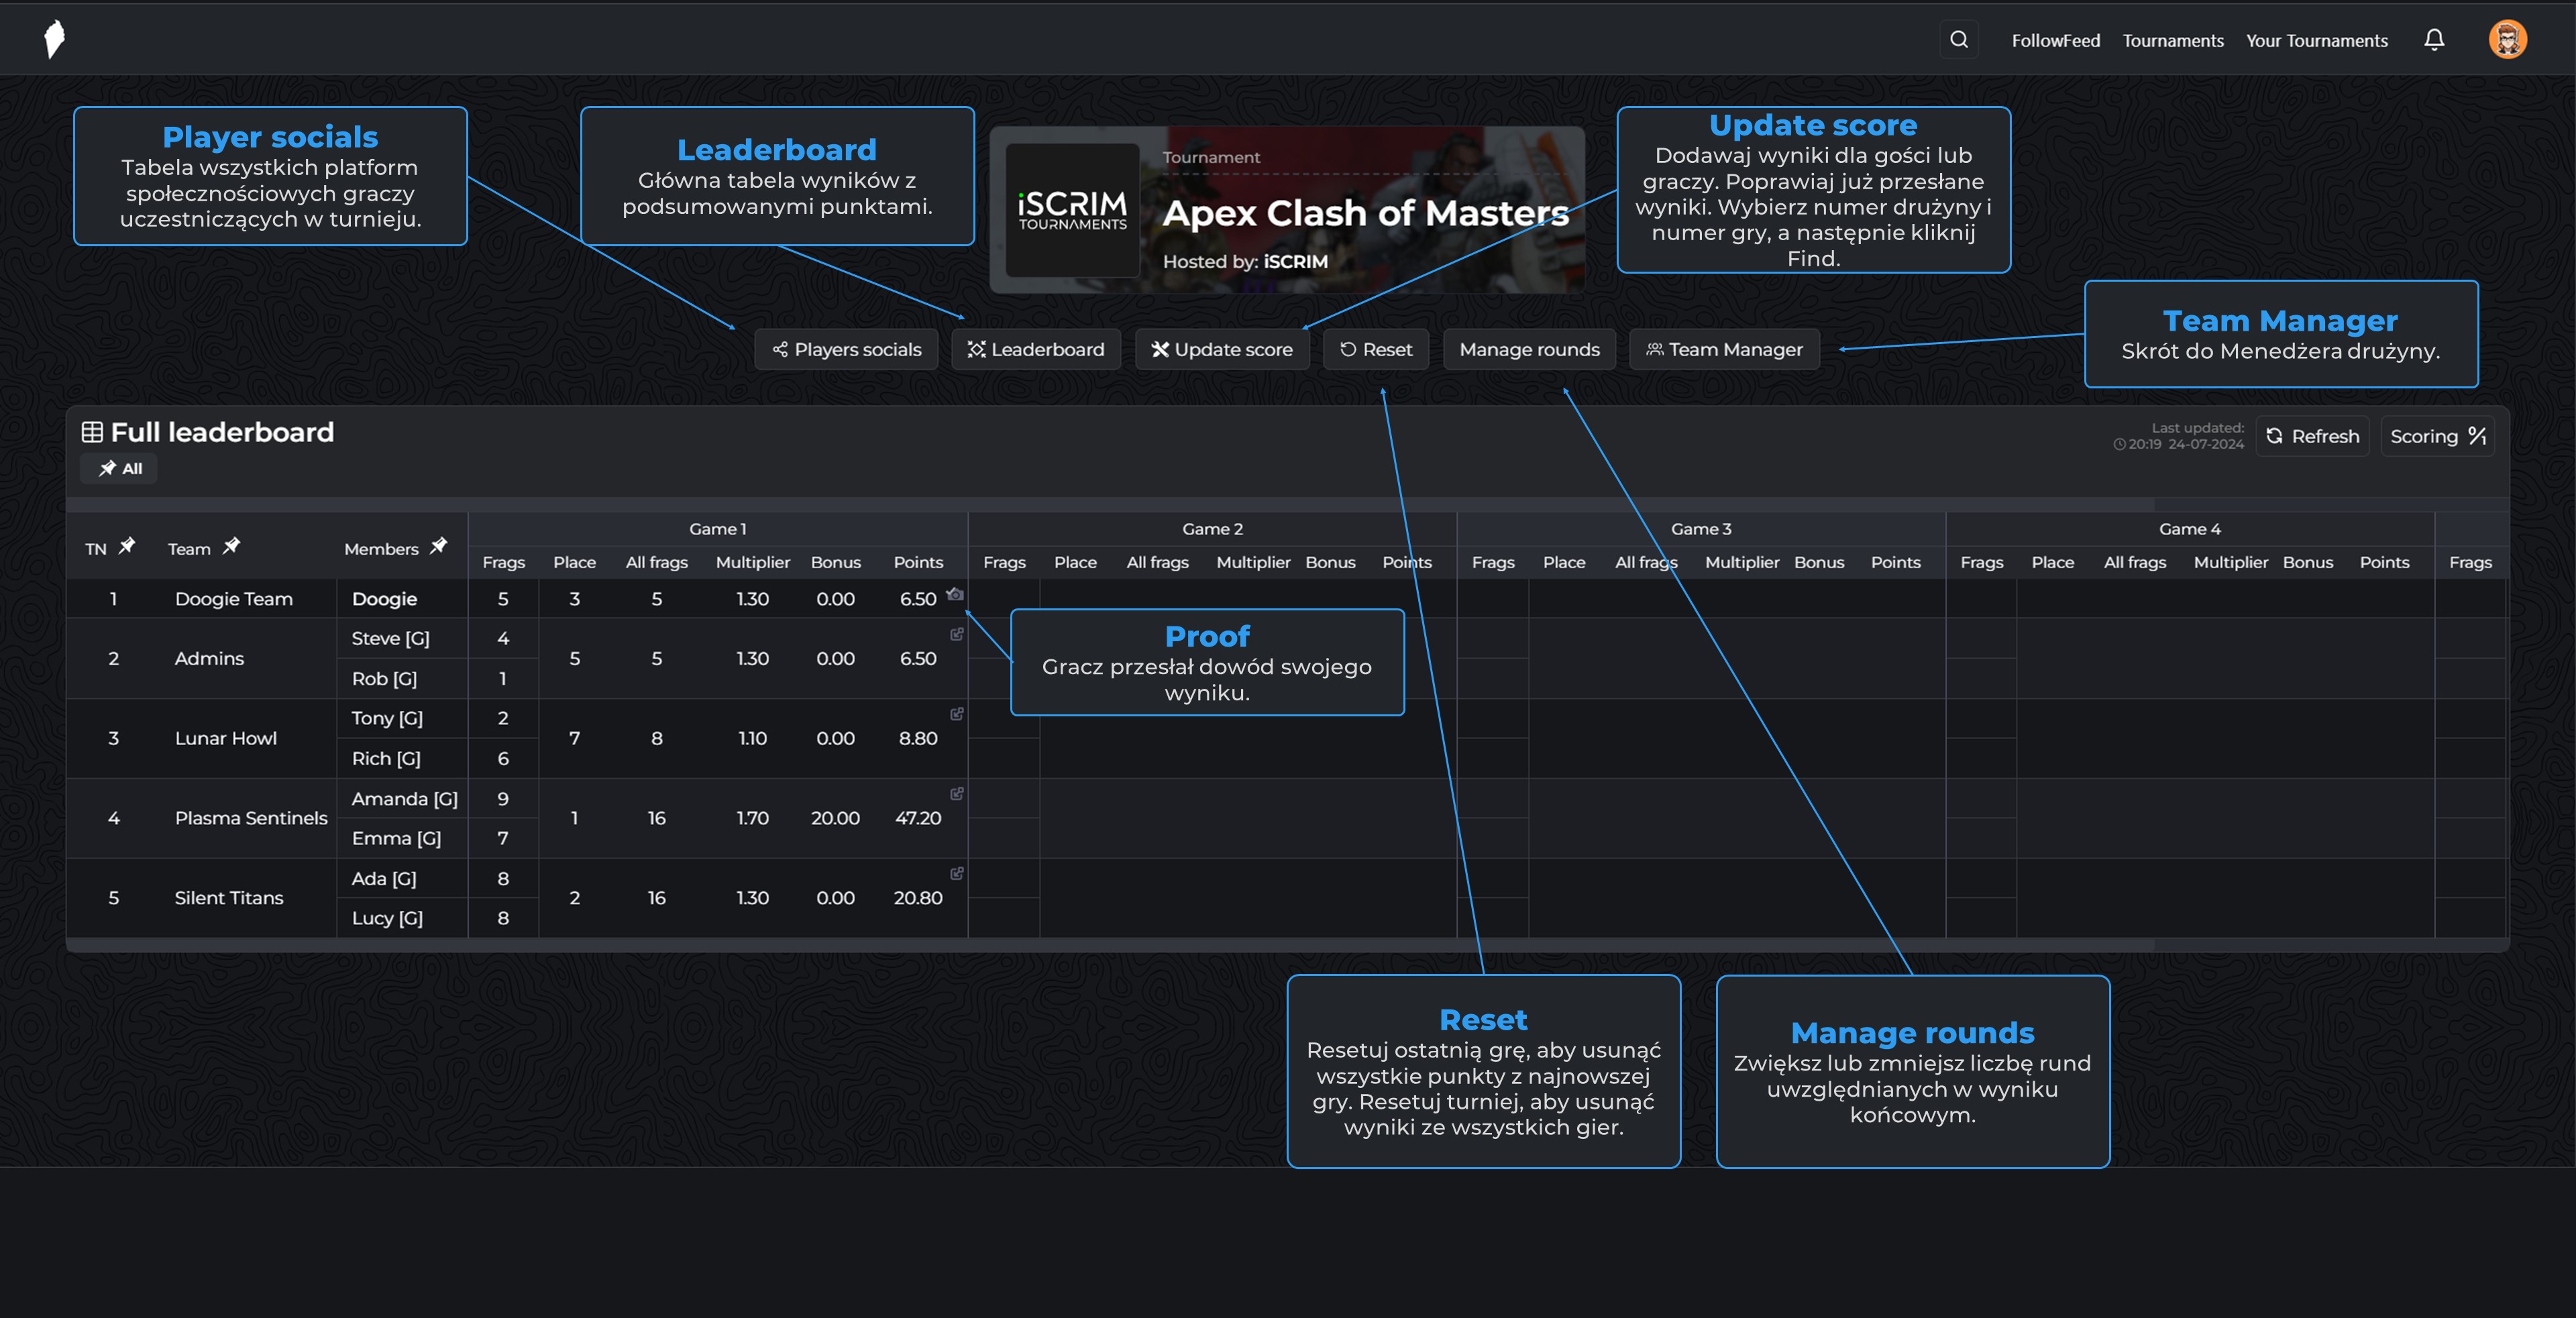Click the external-link proof icon in Admins row
2576x1318 pixels.
tap(957, 635)
